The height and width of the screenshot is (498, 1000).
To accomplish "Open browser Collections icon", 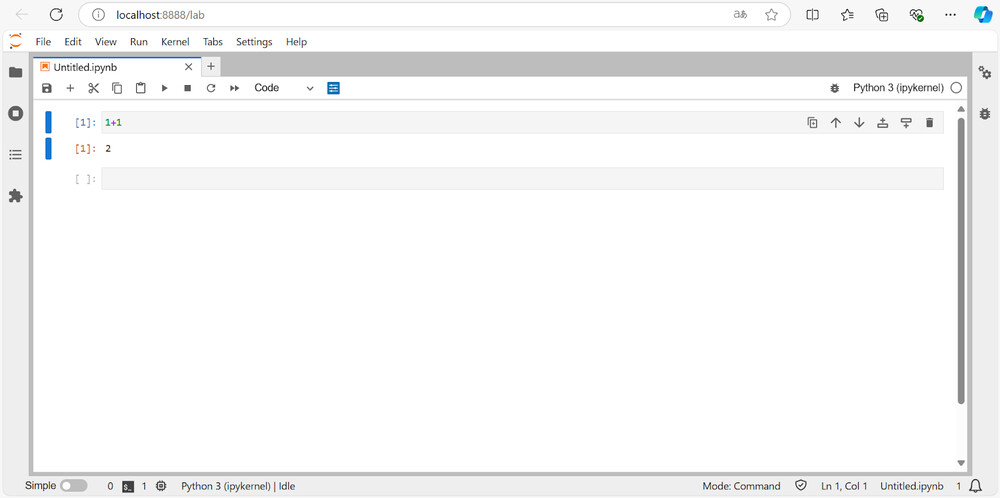I will click(x=881, y=15).
